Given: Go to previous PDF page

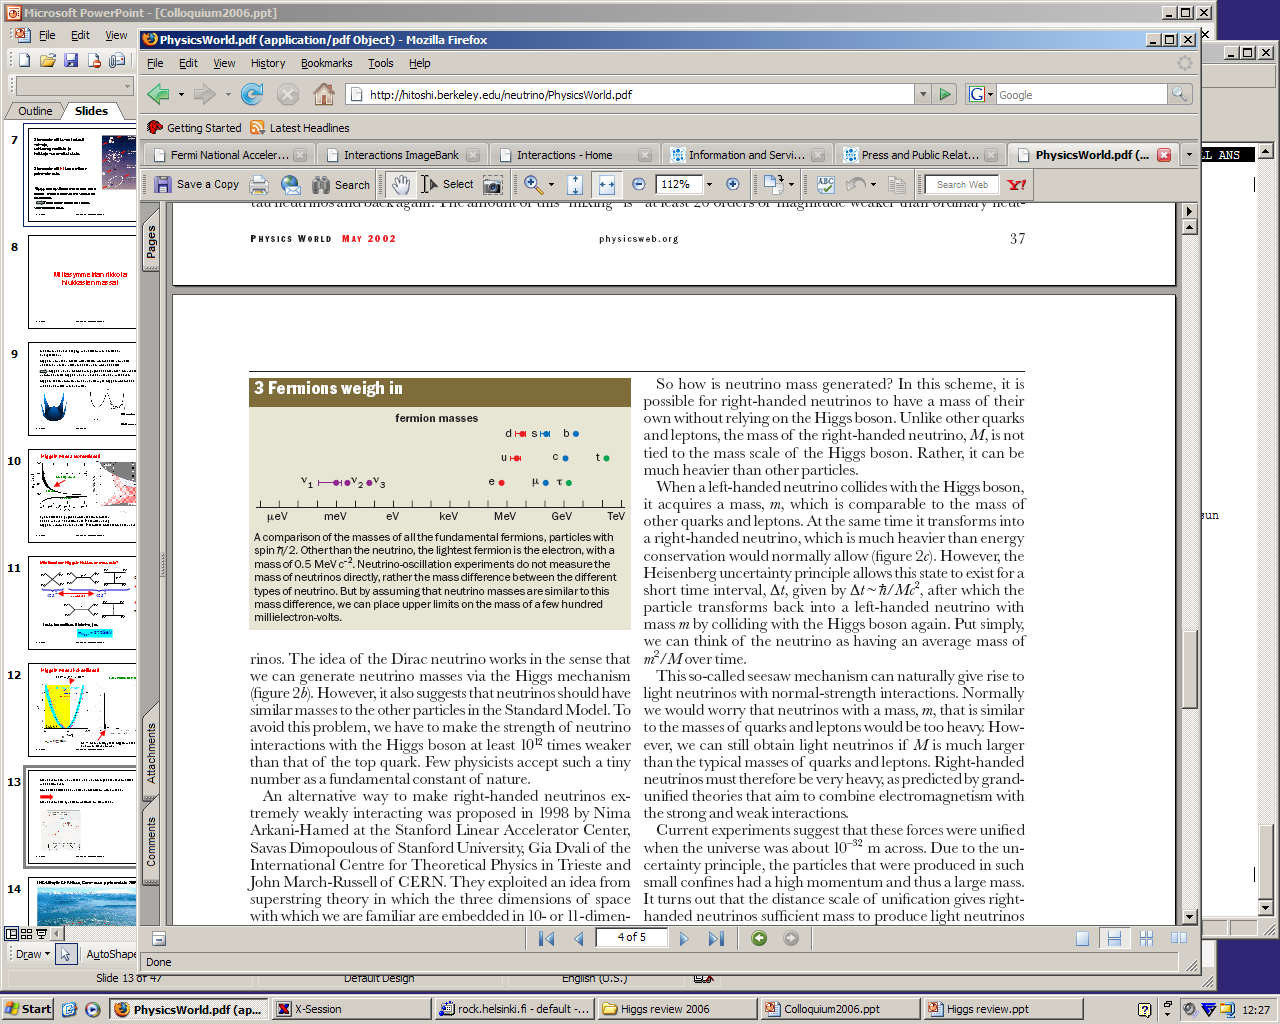Looking at the screenshot, I should click(x=579, y=938).
